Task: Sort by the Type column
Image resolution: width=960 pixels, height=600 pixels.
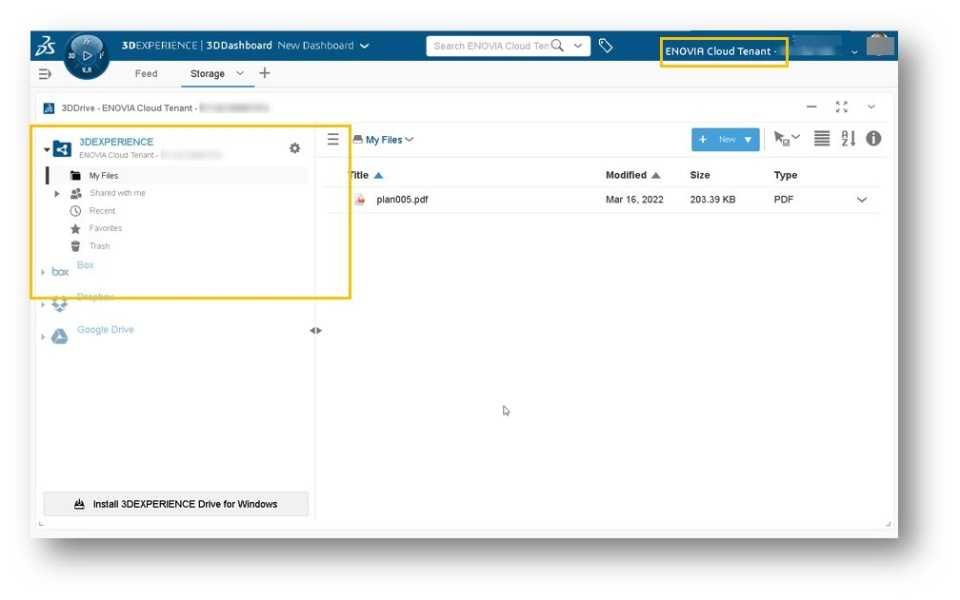Action: [x=786, y=175]
